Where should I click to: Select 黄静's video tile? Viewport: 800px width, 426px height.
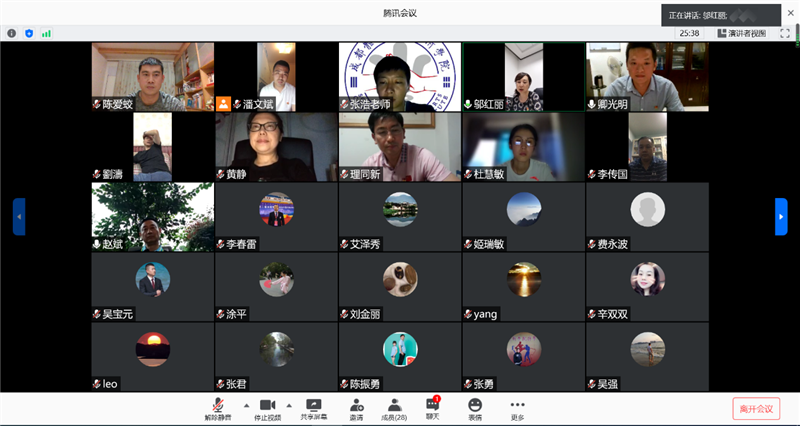(276, 146)
